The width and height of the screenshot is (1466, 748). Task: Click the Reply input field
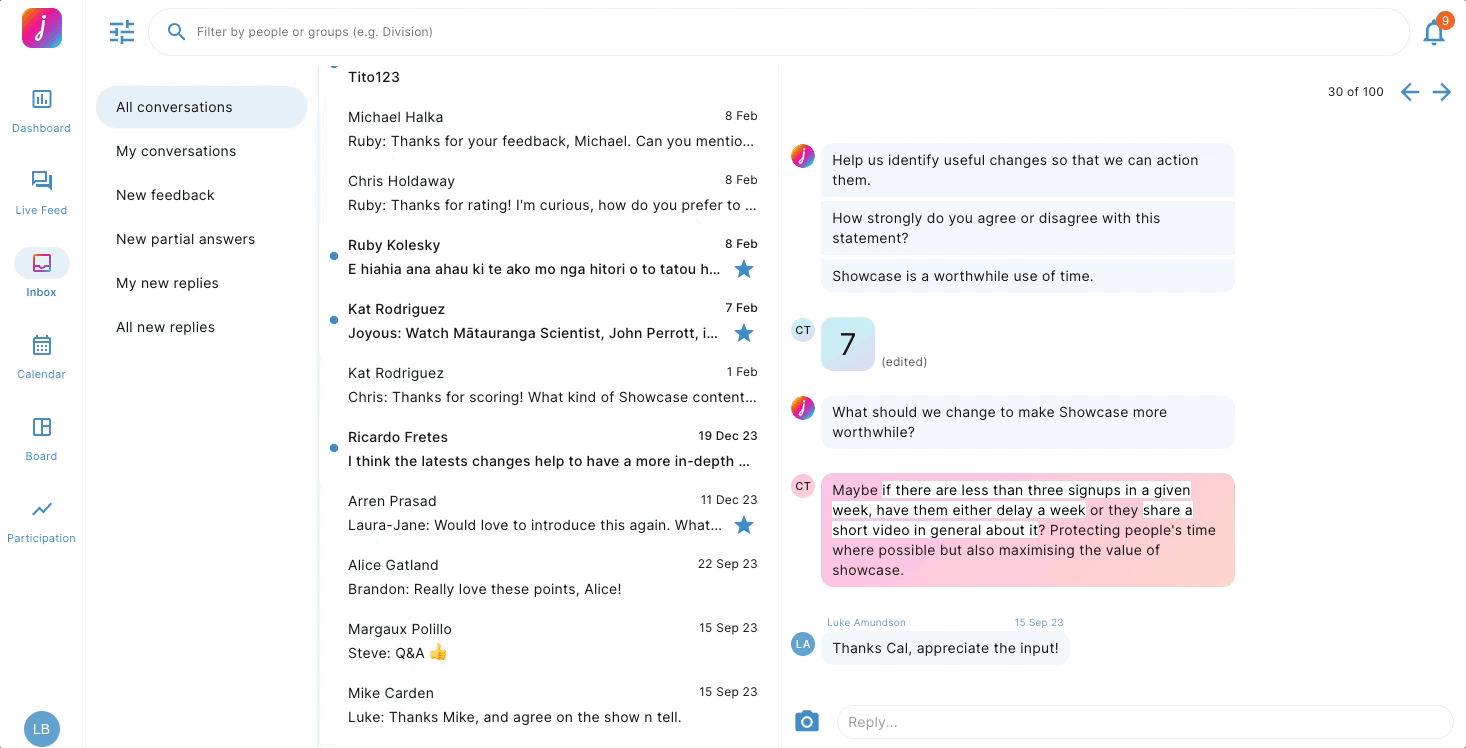[x=1100, y=721]
